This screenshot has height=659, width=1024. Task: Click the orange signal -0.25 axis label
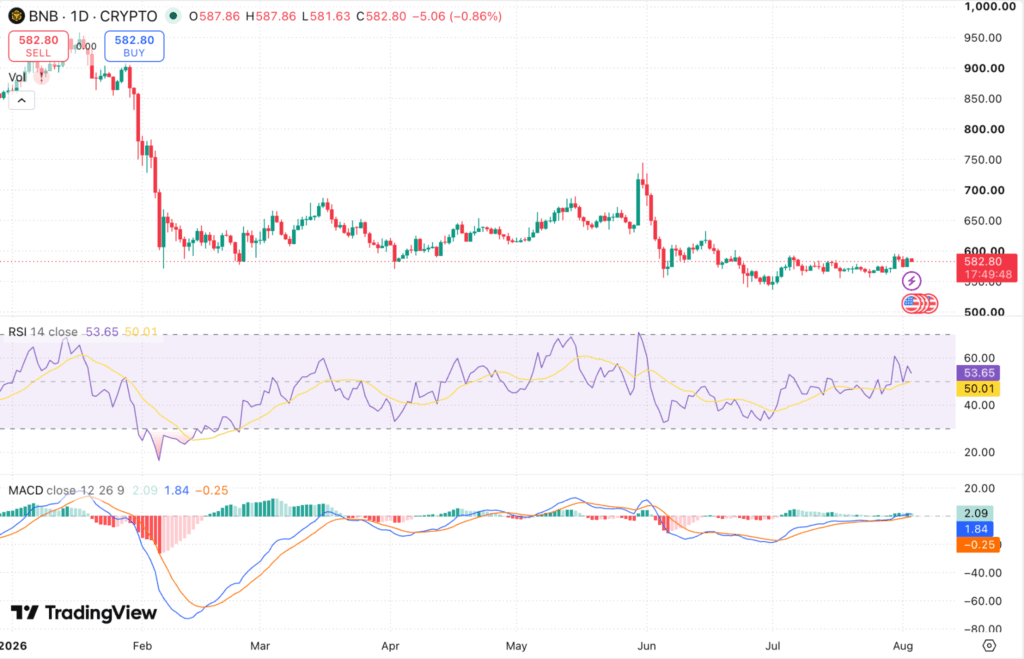pyautogui.click(x=978, y=545)
